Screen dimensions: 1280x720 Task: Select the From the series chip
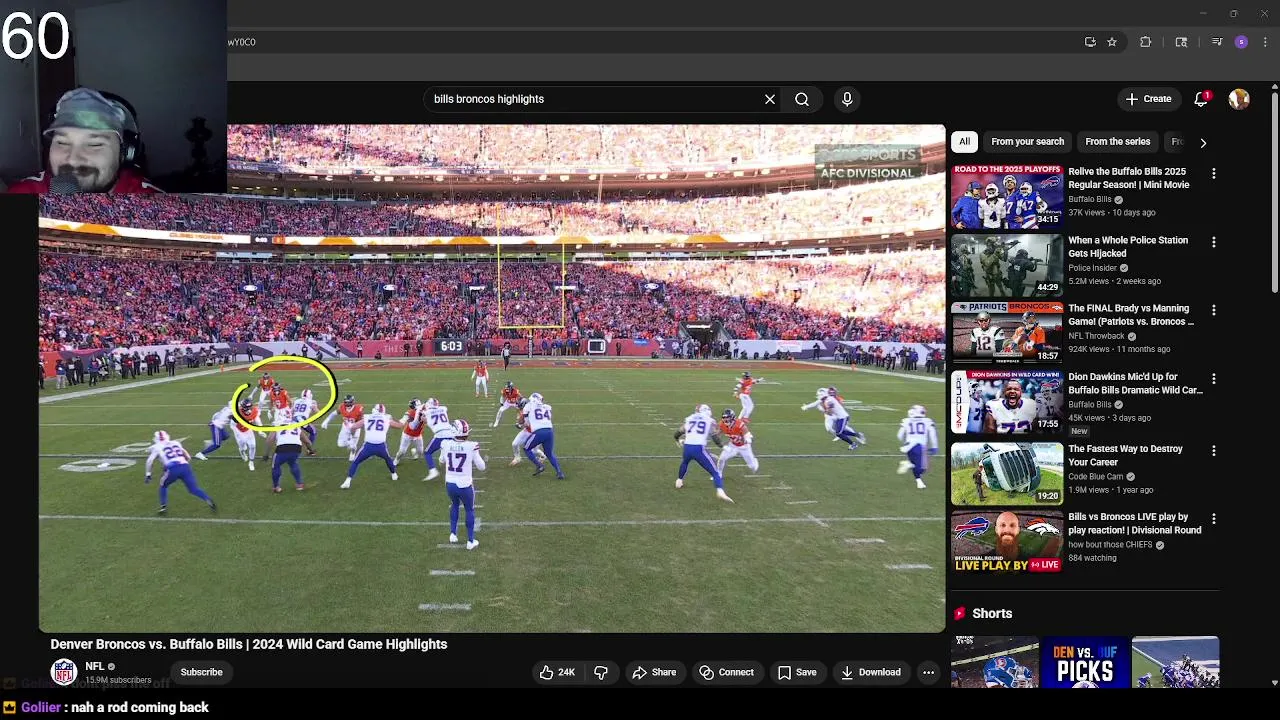1117,142
